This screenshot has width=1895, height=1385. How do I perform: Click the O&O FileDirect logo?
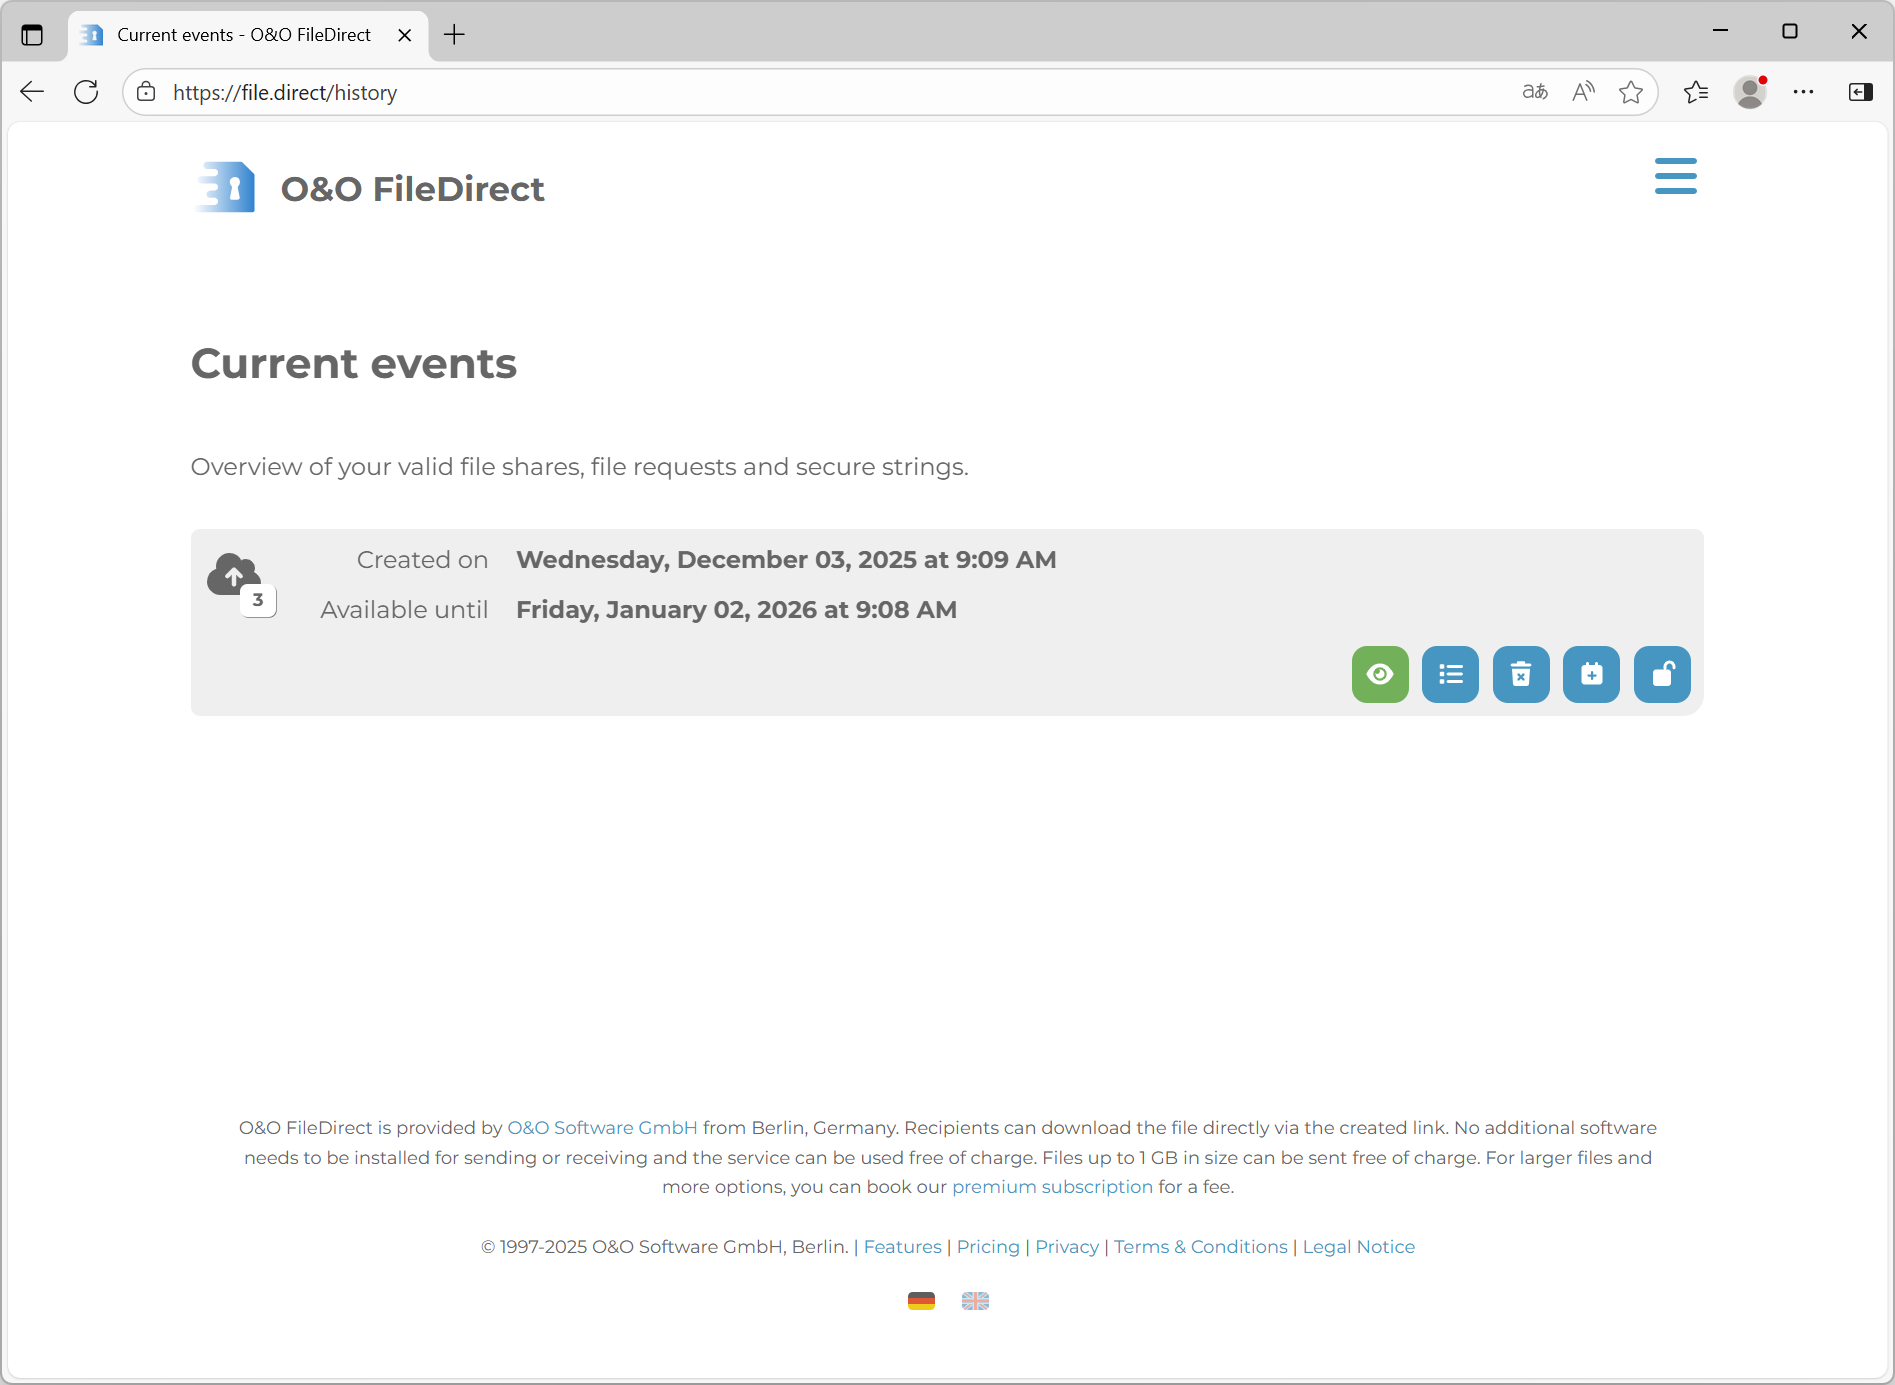(369, 188)
